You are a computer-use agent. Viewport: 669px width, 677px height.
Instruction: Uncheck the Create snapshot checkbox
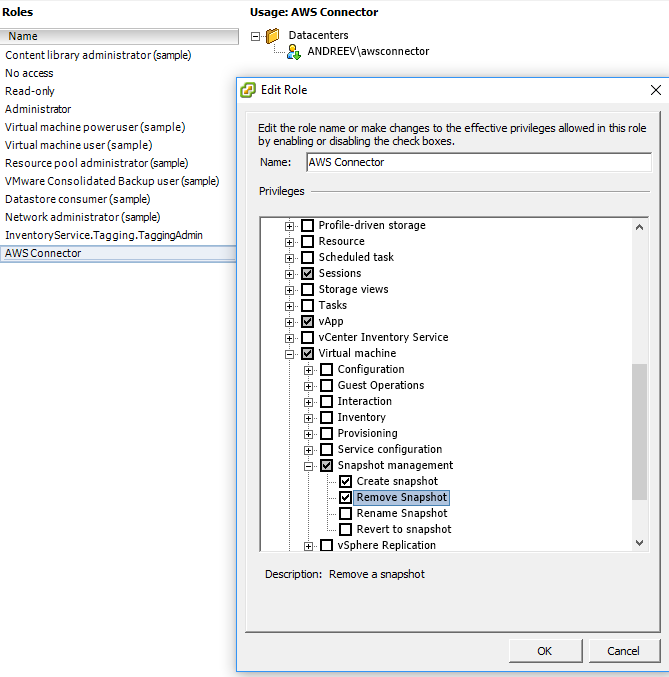(x=346, y=481)
